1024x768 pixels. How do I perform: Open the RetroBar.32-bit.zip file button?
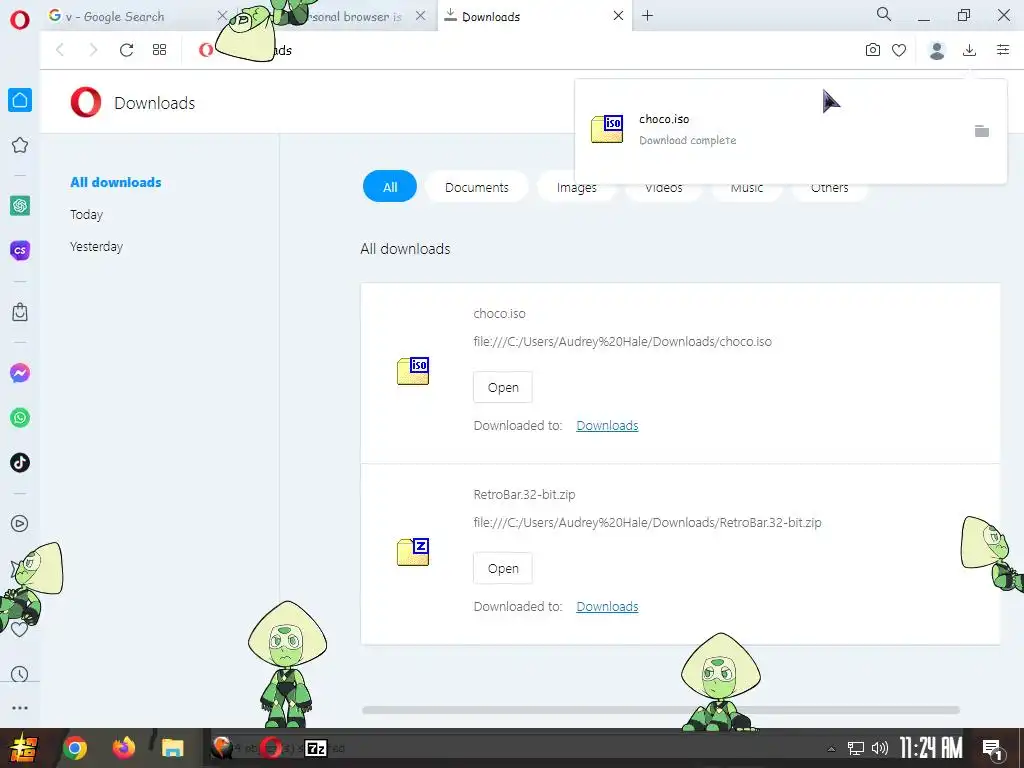coord(503,568)
